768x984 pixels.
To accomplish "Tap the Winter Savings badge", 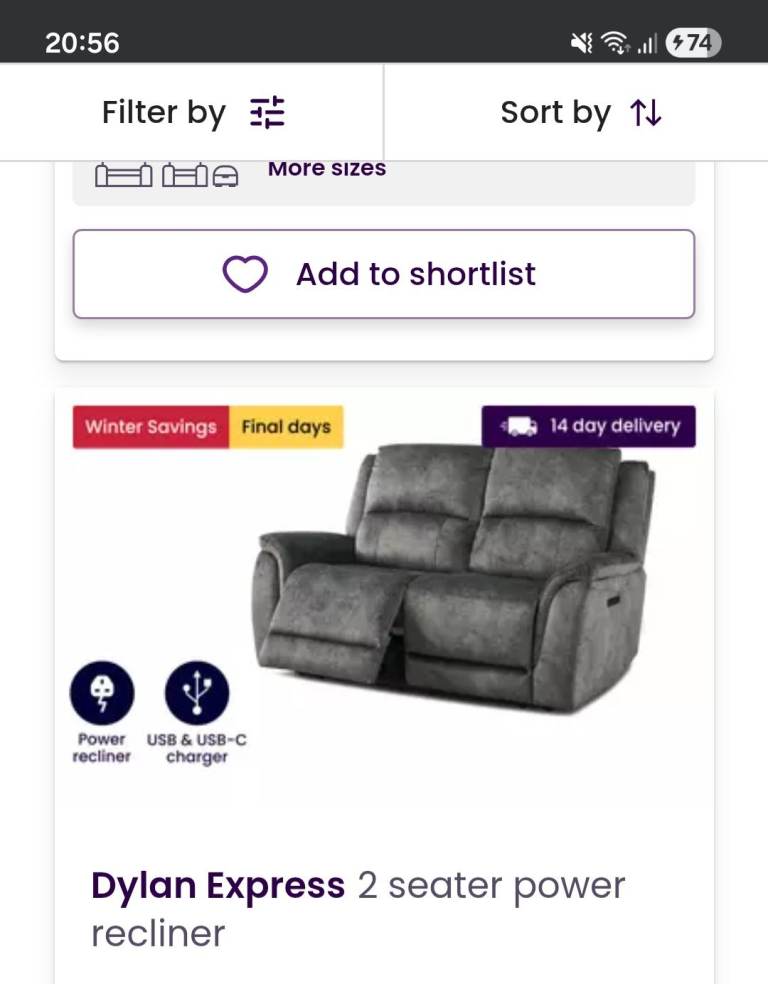I will (151, 427).
